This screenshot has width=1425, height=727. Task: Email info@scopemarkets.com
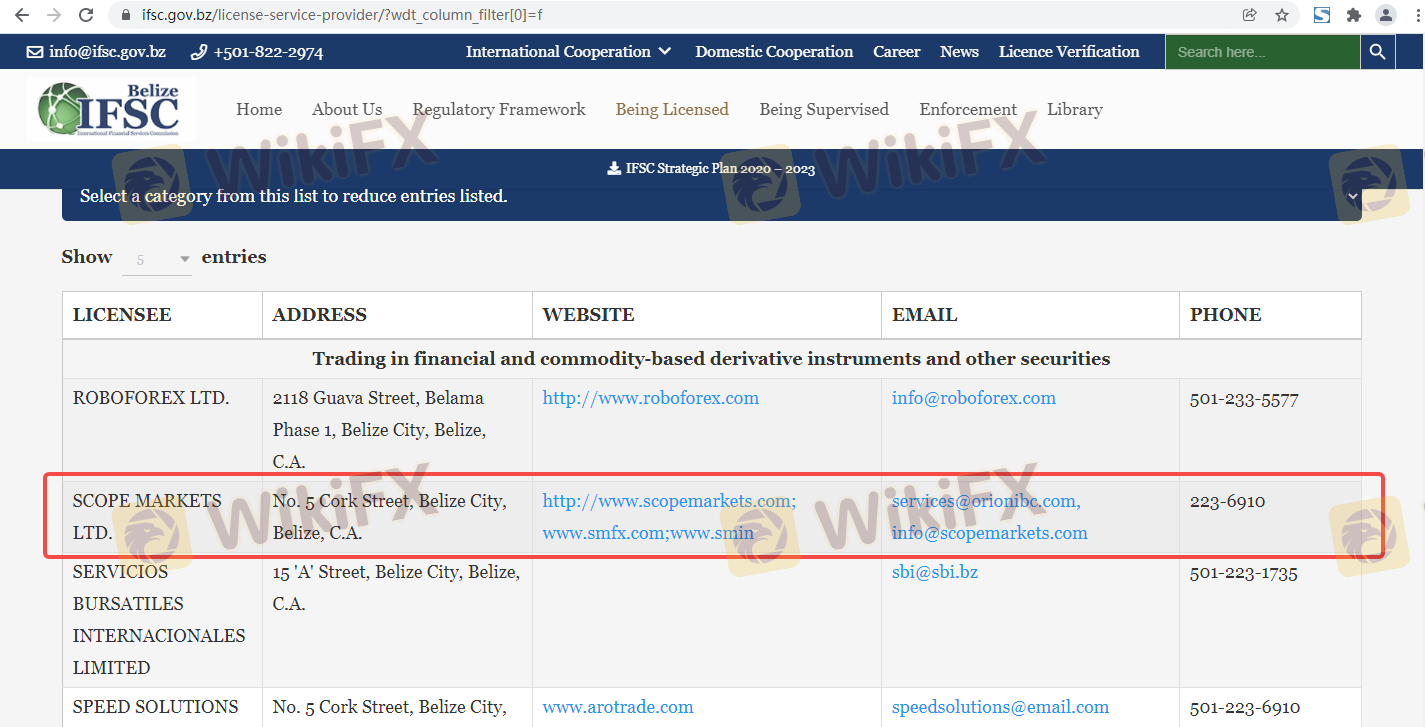coord(990,533)
